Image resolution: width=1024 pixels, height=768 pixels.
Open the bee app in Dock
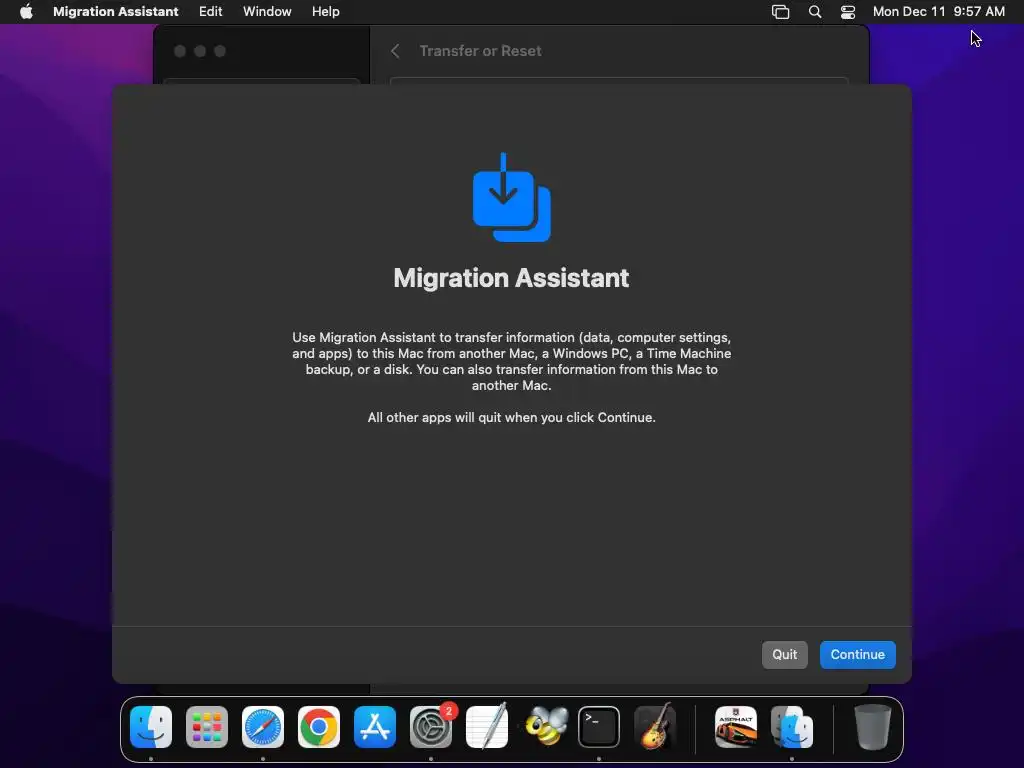[x=546, y=726]
